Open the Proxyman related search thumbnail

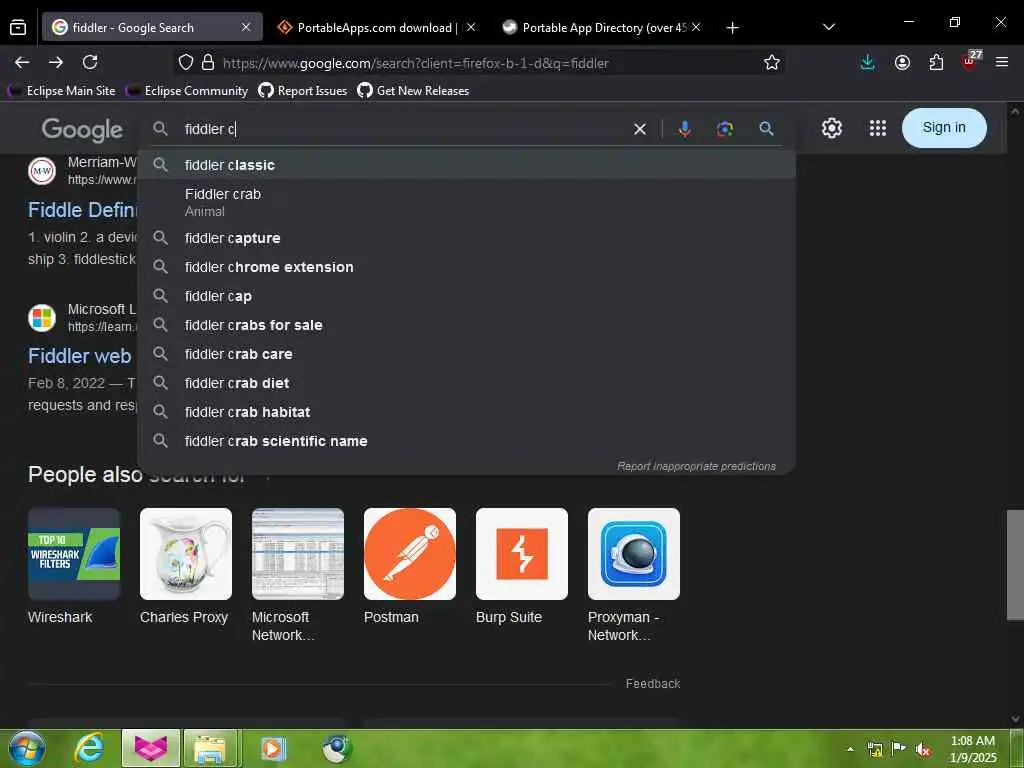(x=633, y=554)
